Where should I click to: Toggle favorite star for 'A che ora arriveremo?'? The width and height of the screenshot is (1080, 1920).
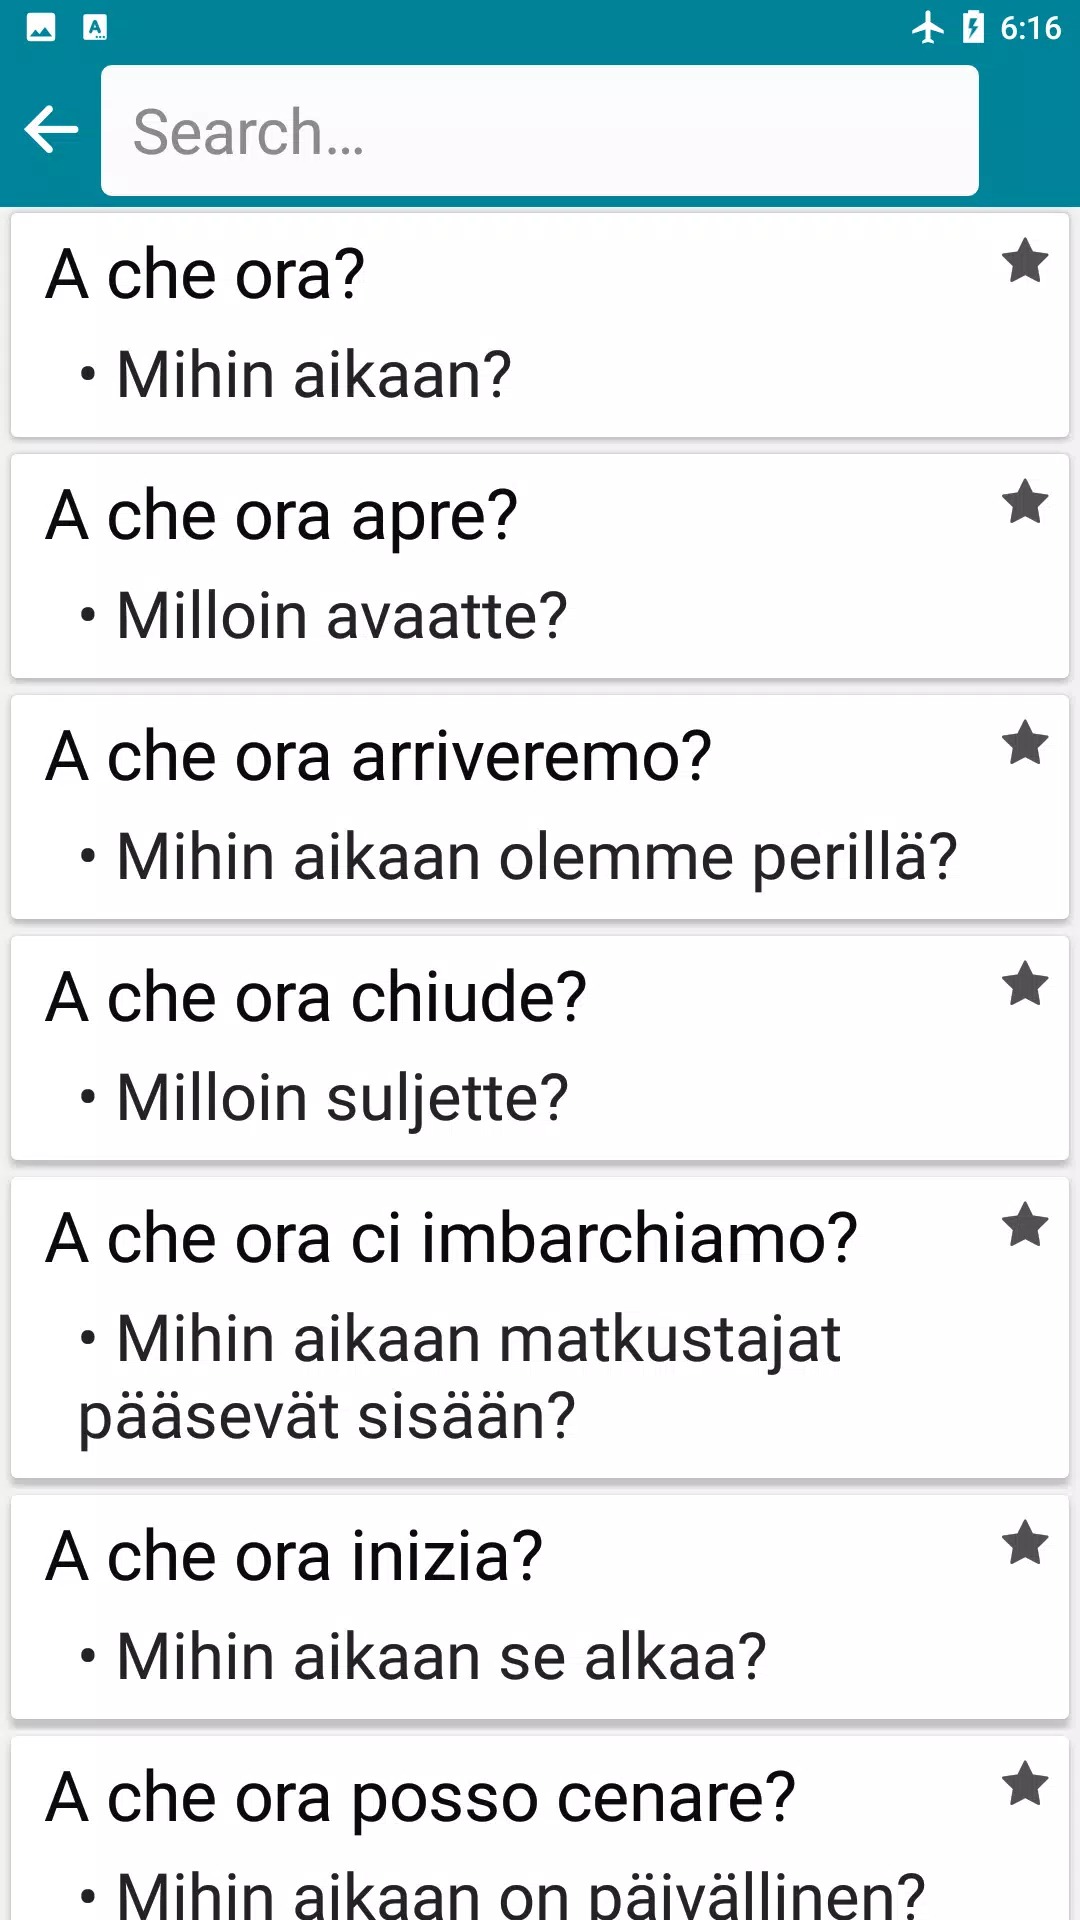pyautogui.click(x=1025, y=743)
